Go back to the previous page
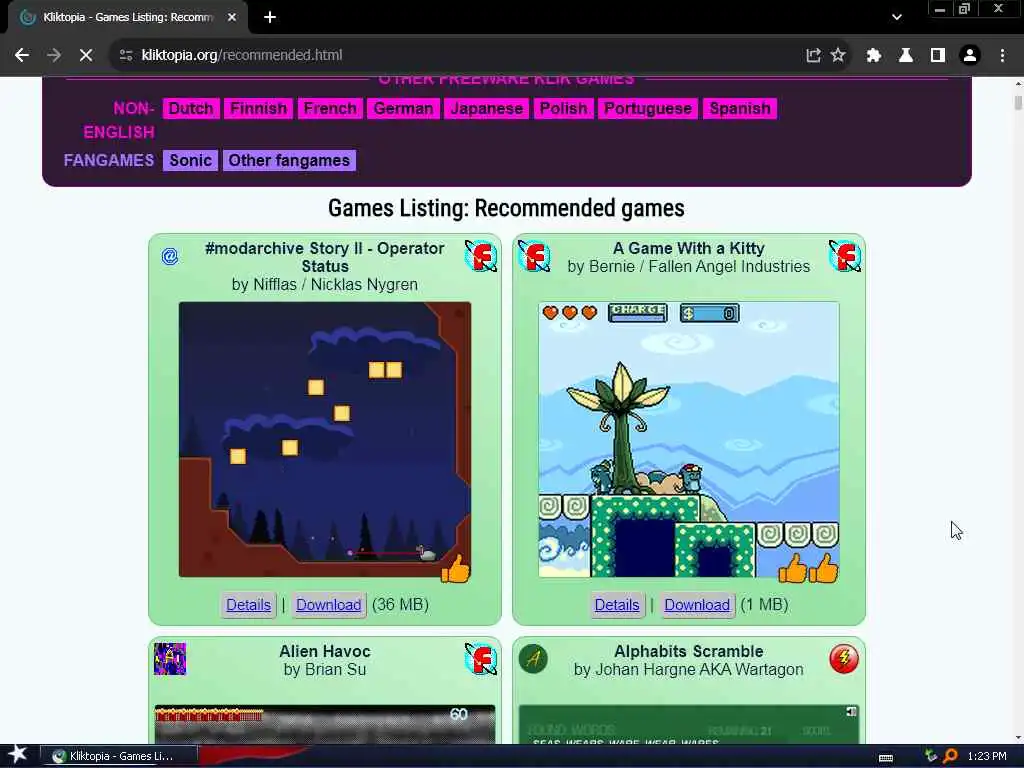1024x768 pixels. (x=22, y=56)
